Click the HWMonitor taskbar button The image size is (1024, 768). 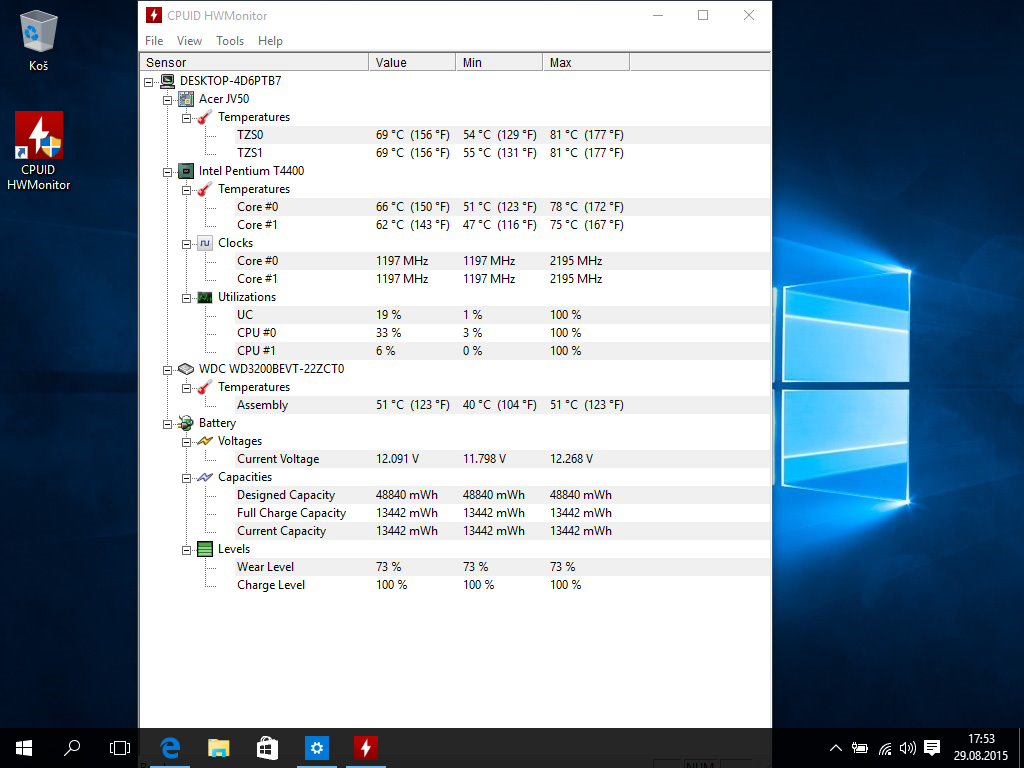[x=366, y=748]
